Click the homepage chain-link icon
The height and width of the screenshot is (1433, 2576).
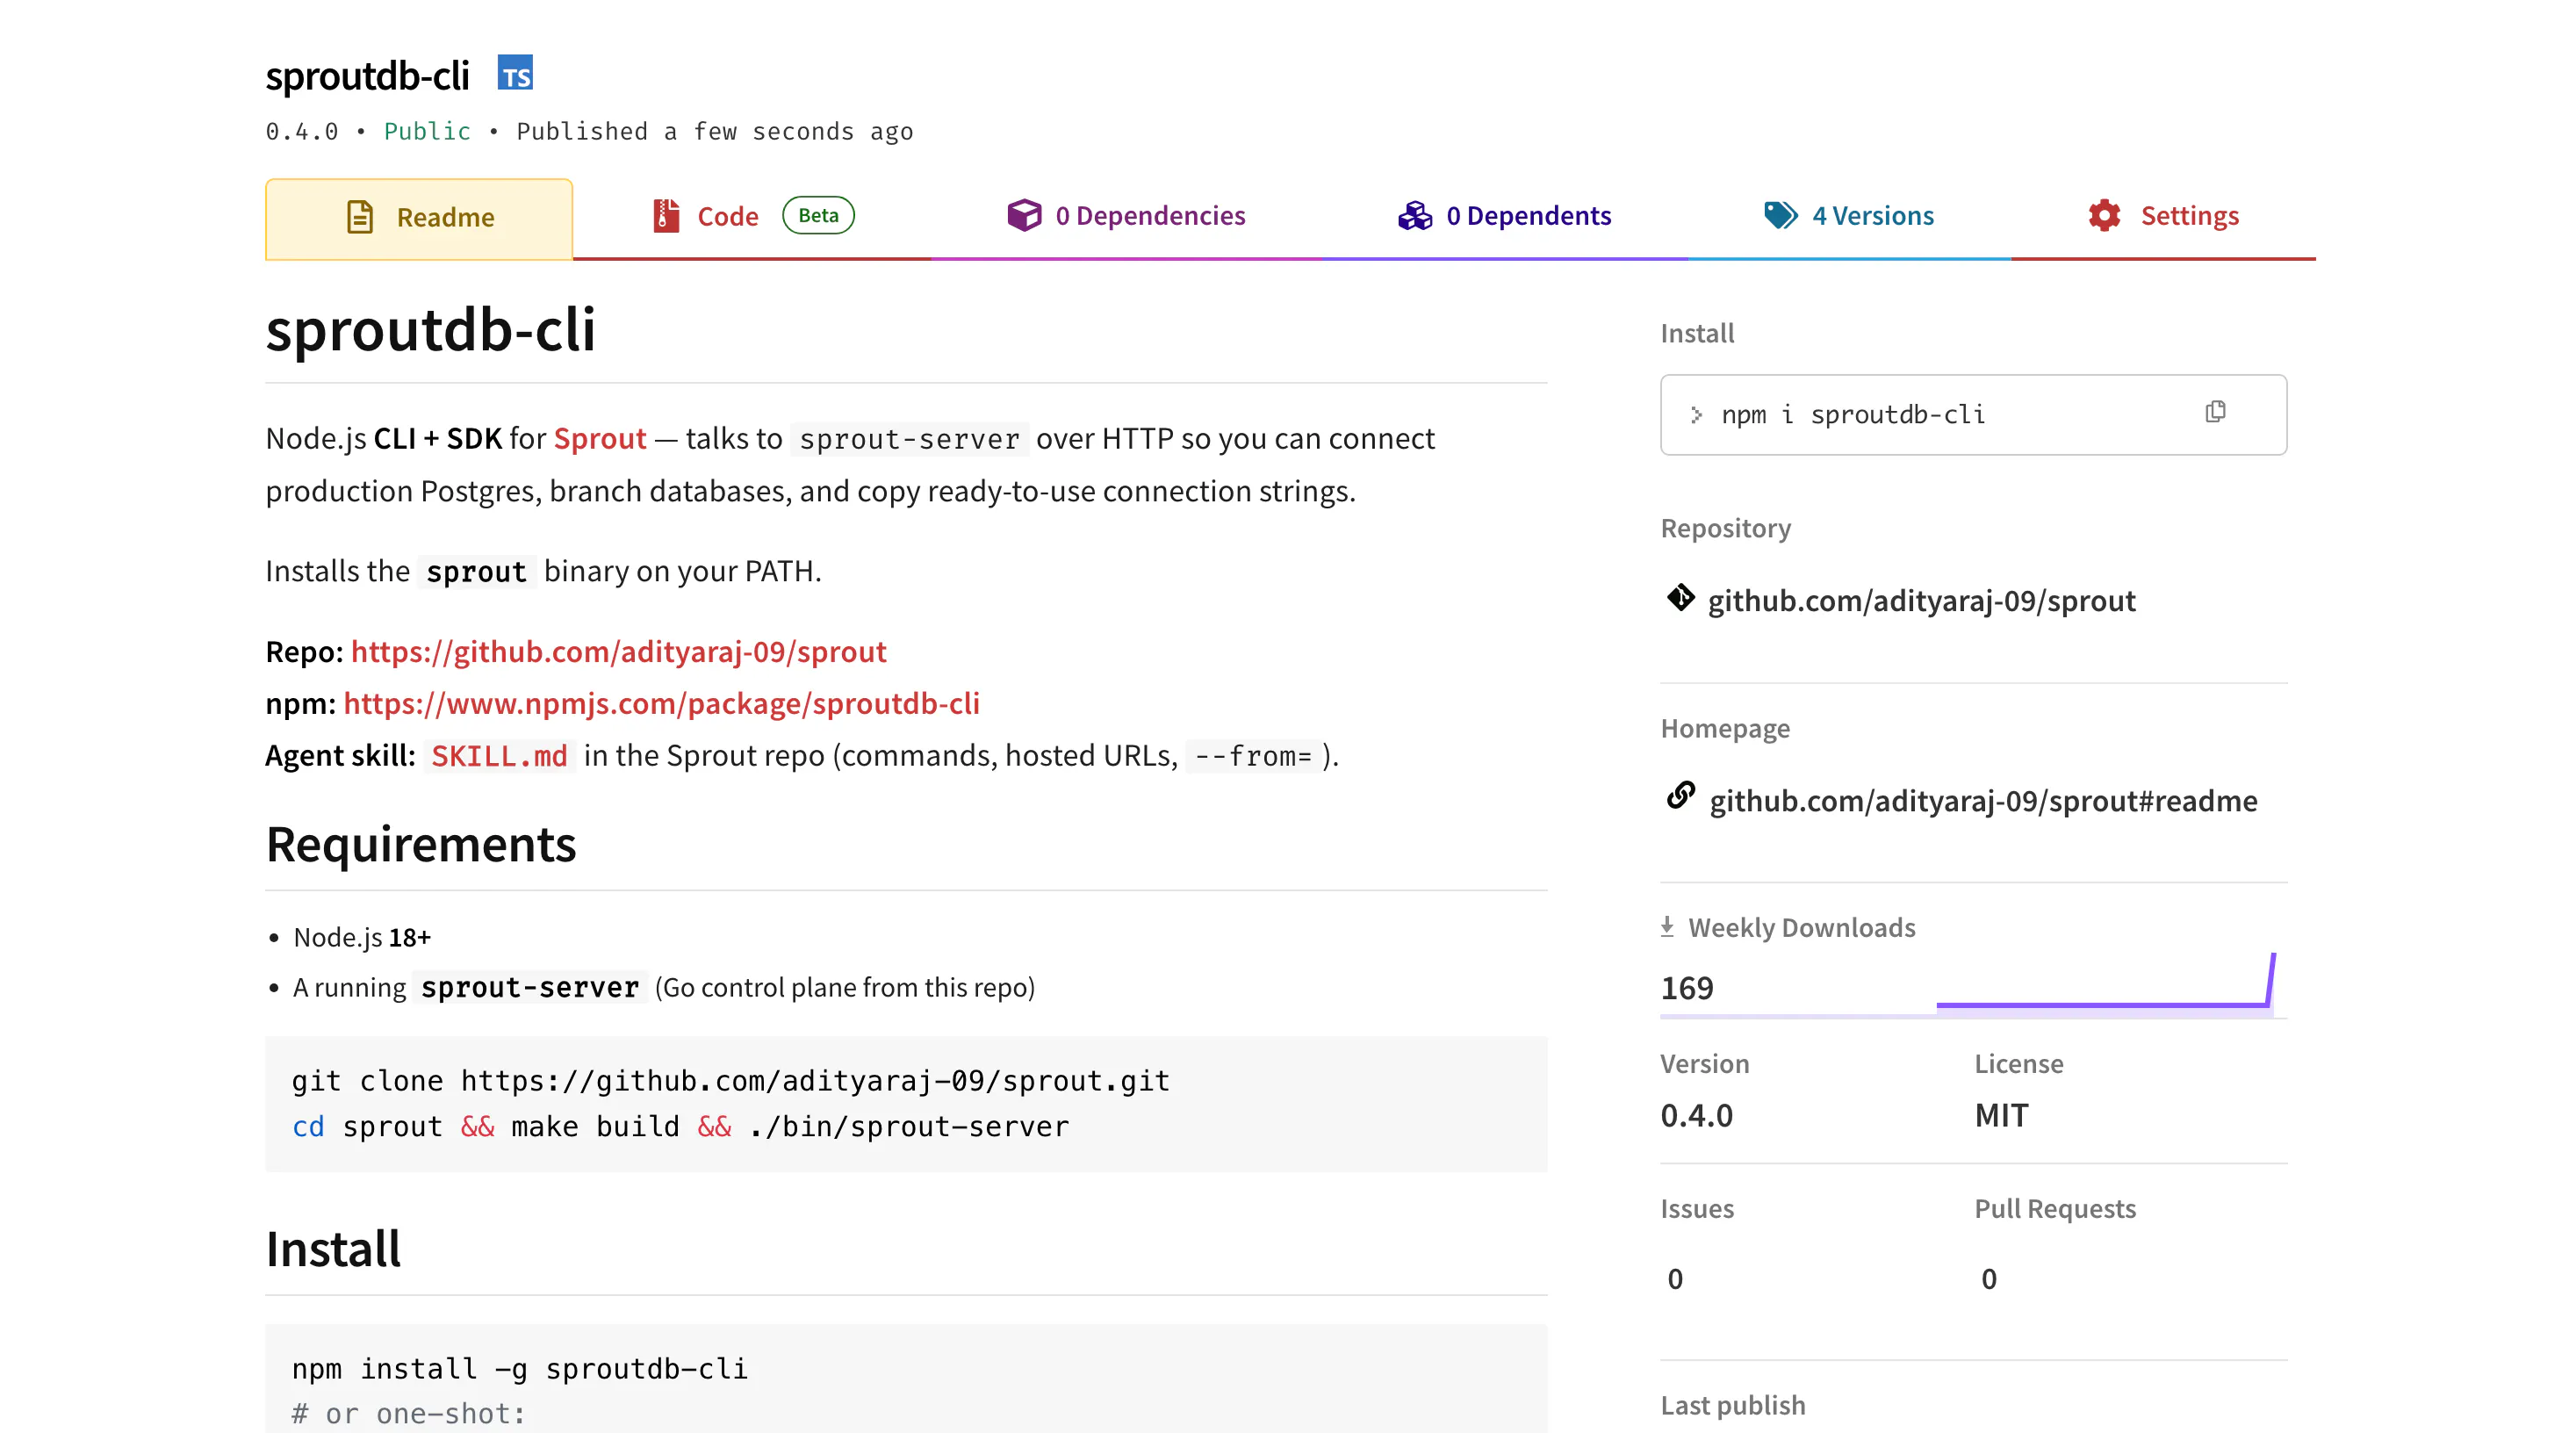click(1680, 796)
